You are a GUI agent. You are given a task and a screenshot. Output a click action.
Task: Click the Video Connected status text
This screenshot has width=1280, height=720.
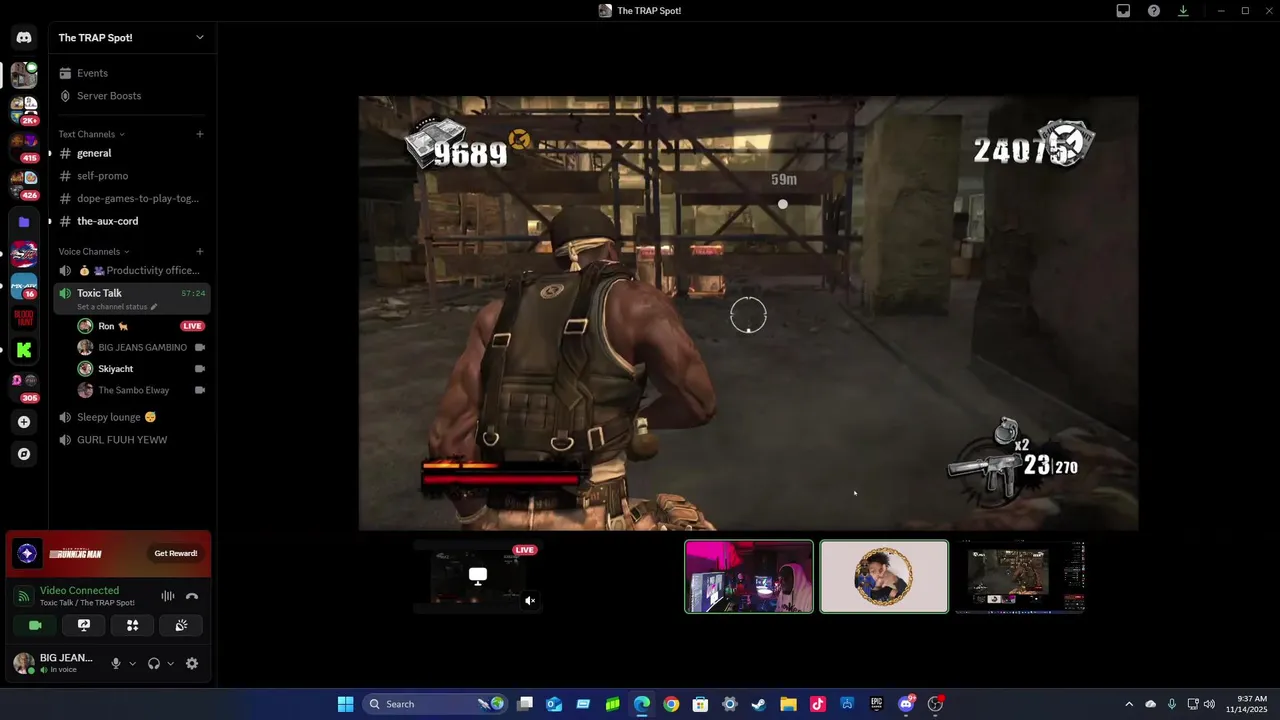pos(79,591)
